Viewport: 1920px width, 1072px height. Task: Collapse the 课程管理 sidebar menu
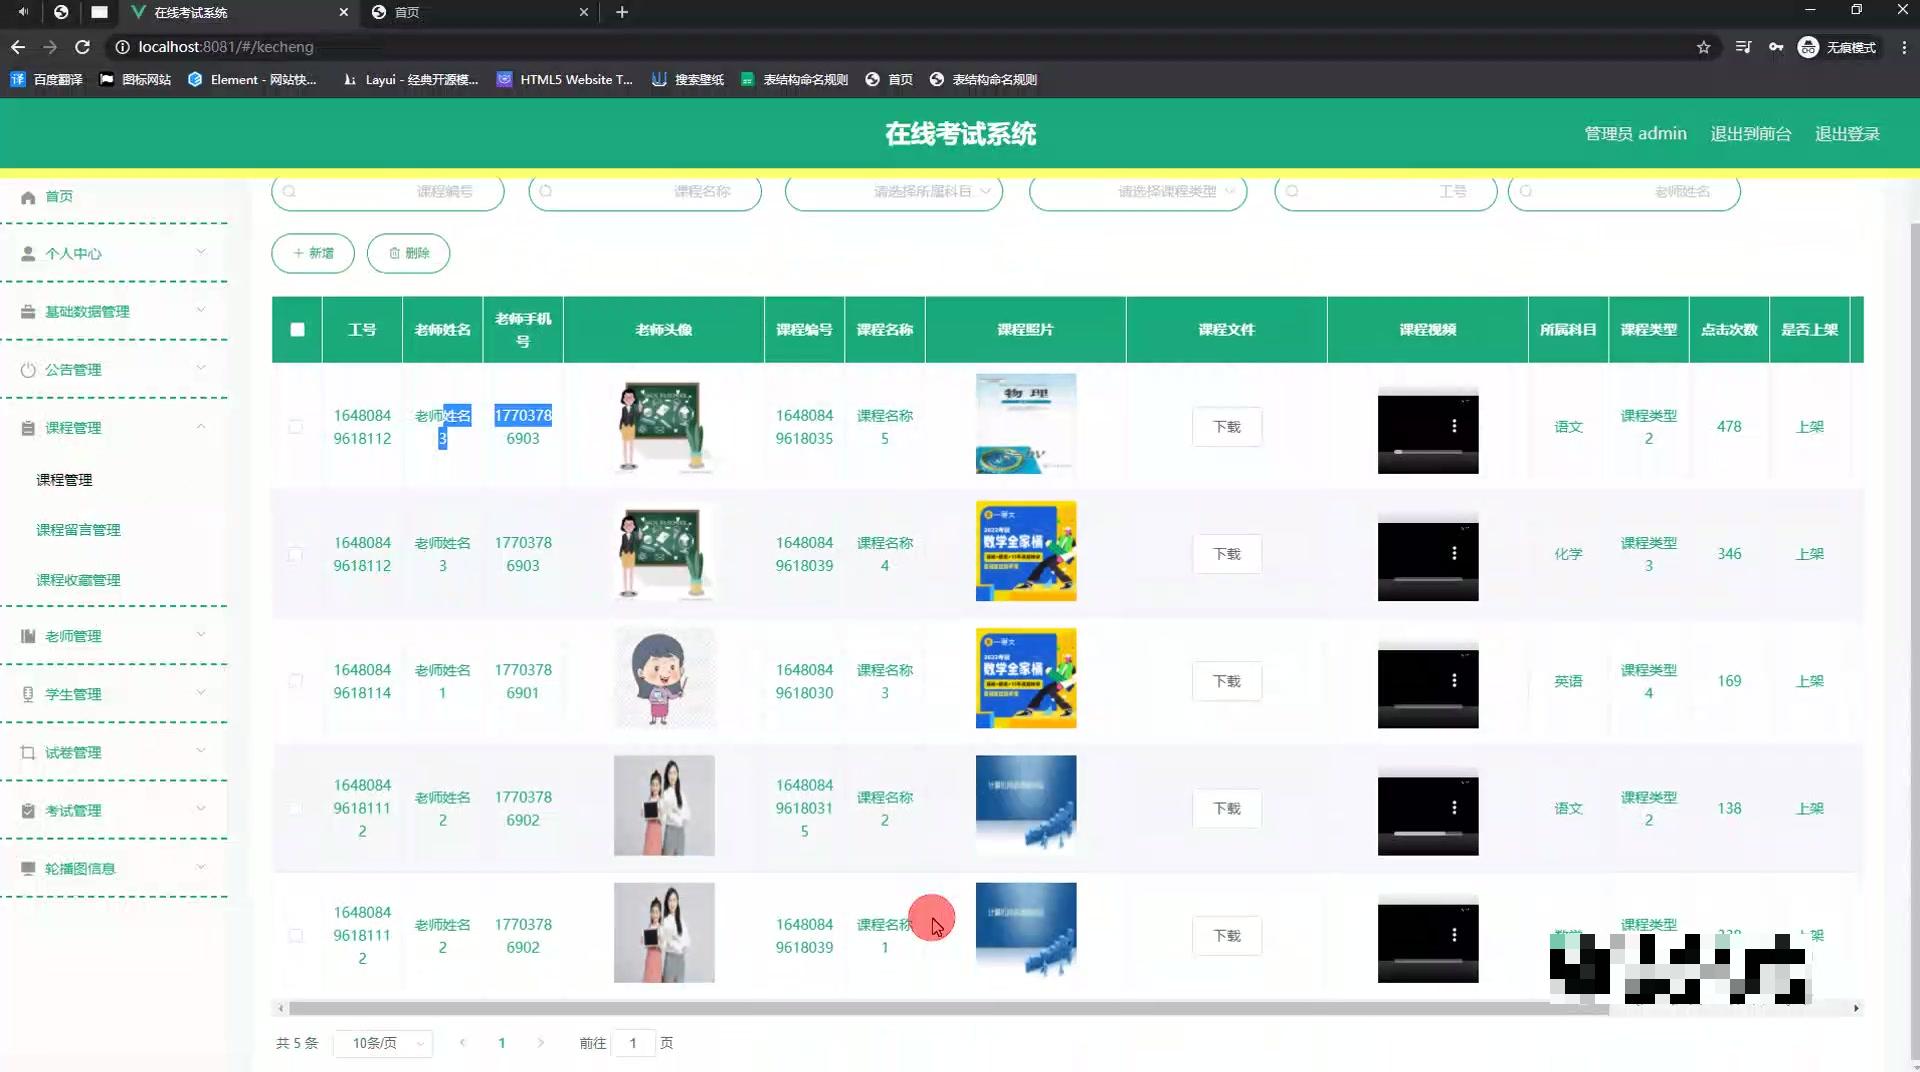coord(113,427)
